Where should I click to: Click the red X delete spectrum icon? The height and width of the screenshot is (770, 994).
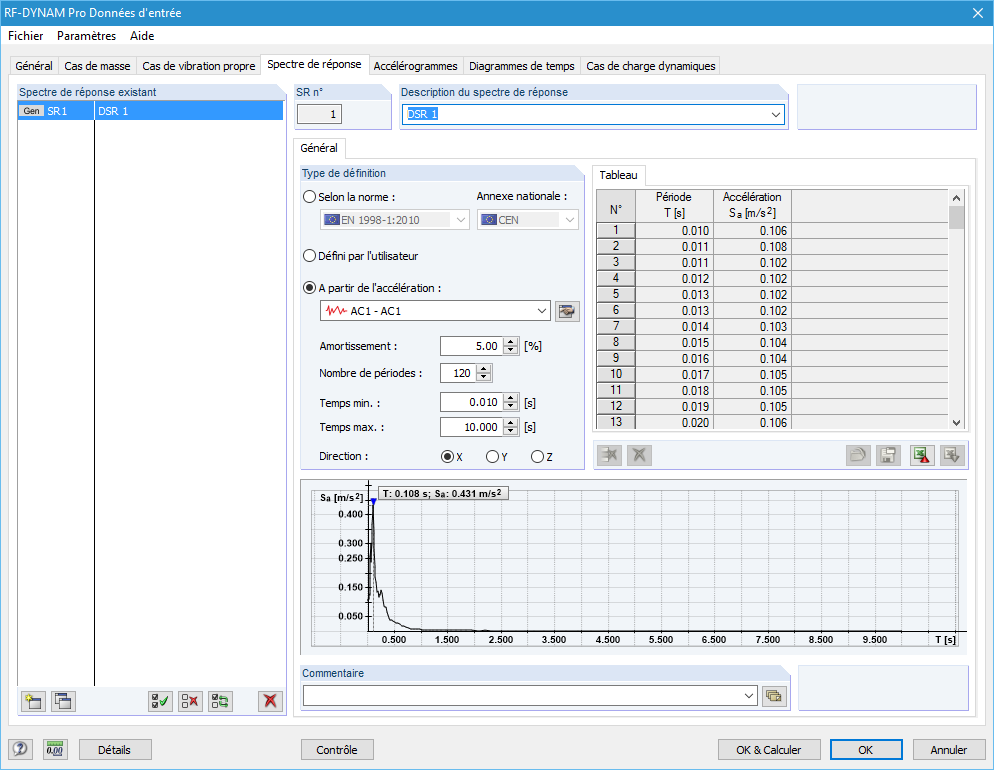tap(269, 701)
